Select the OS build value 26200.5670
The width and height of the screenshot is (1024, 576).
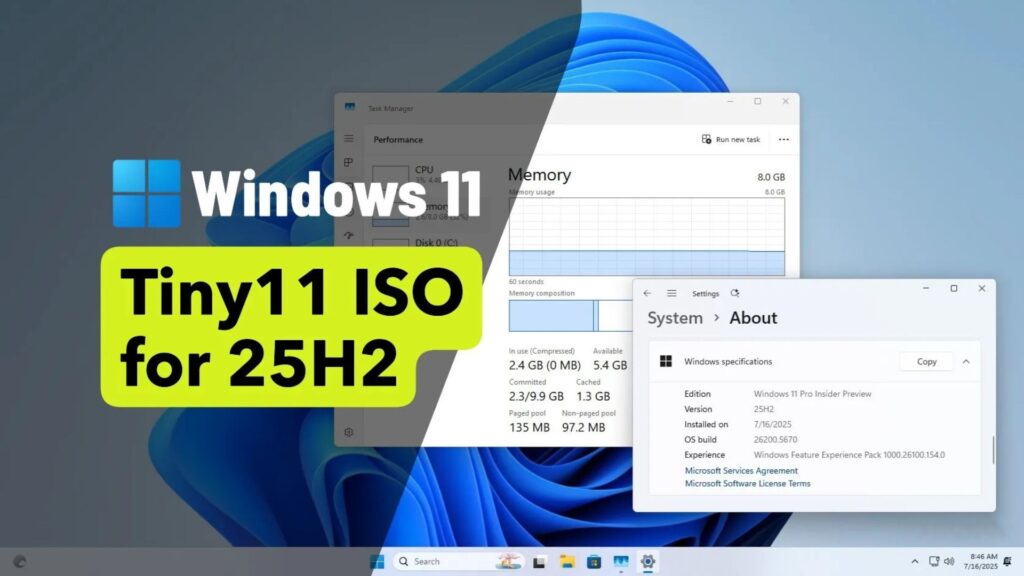pyautogui.click(x=775, y=440)
